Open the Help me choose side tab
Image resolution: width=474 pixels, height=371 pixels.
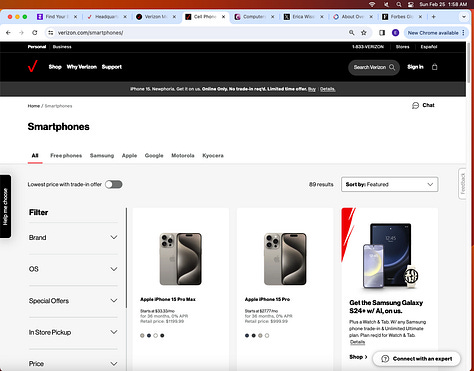point(5,206)
